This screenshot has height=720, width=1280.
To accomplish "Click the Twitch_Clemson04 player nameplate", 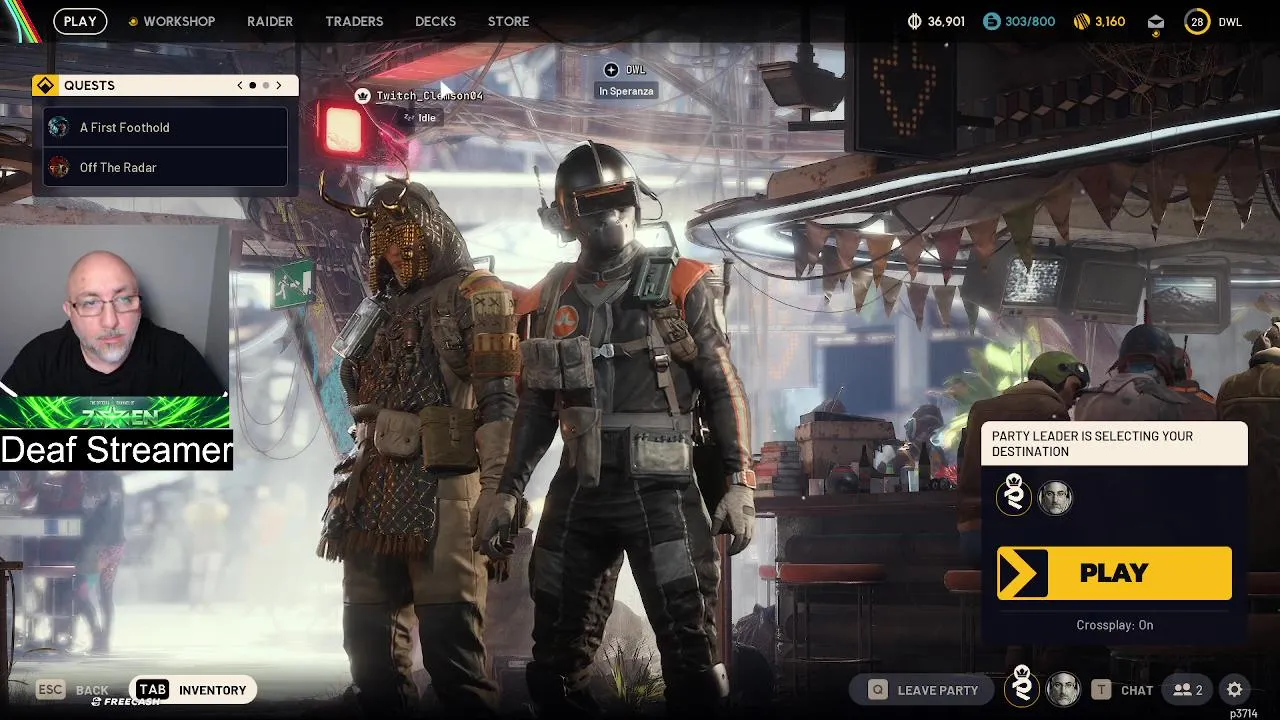I will point(429,95).
